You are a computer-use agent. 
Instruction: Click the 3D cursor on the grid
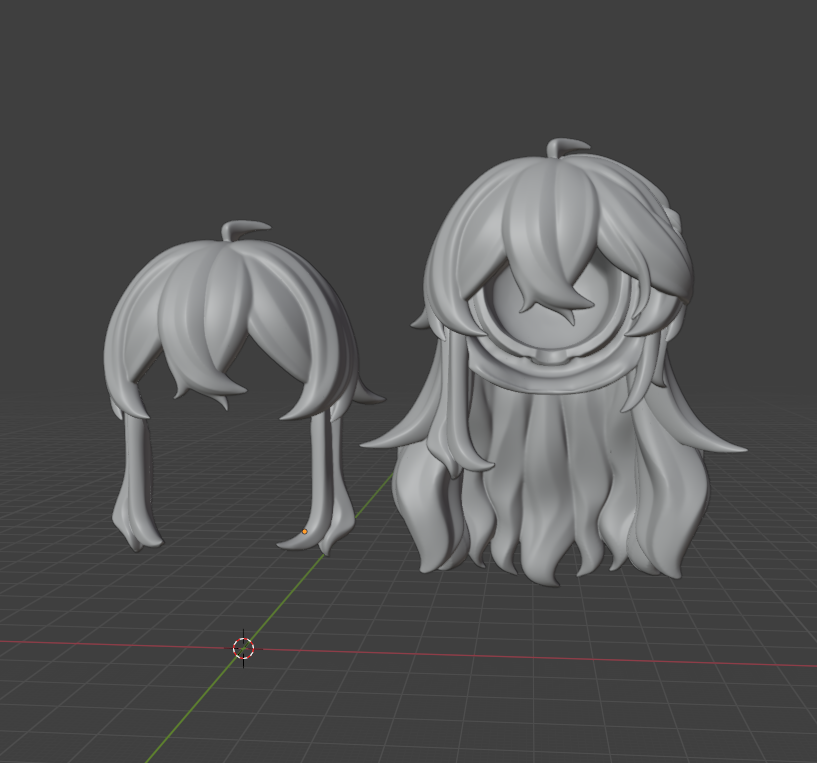[244, 648]
